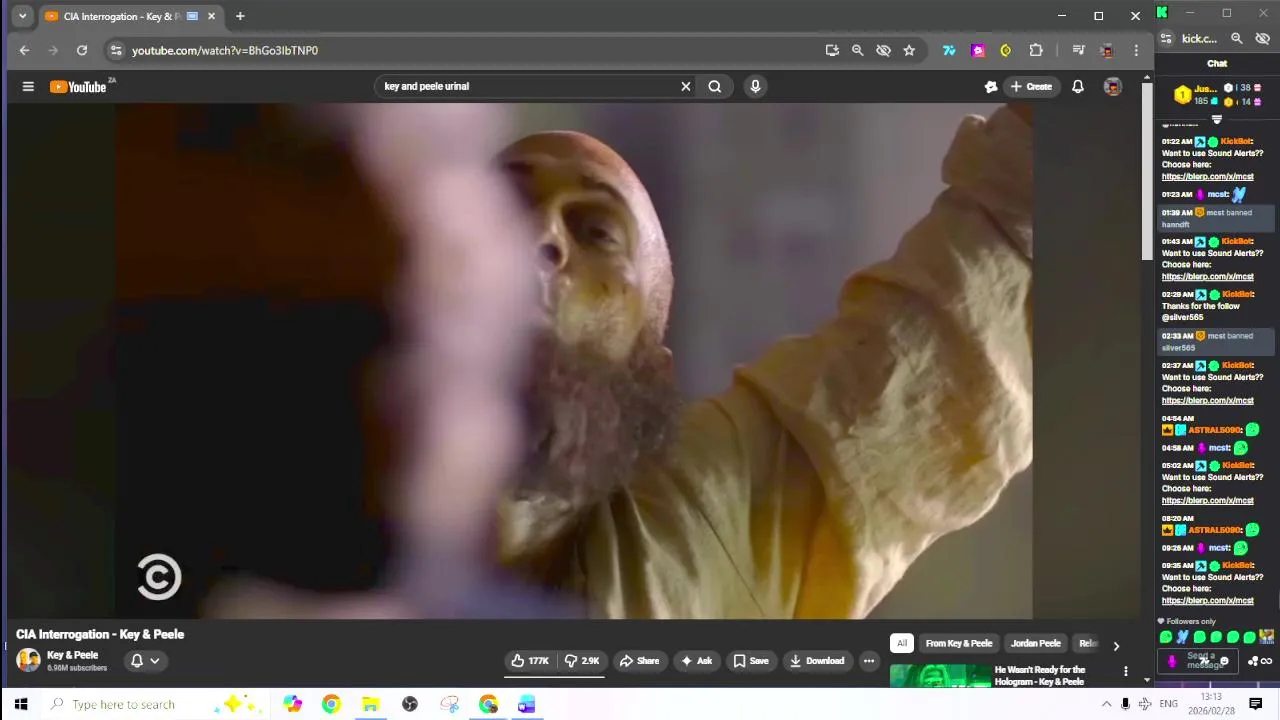Viewport: 1280px width, 720px height.
Task: Open the emoji picker in Kick chat
Action: point(1224,661)
